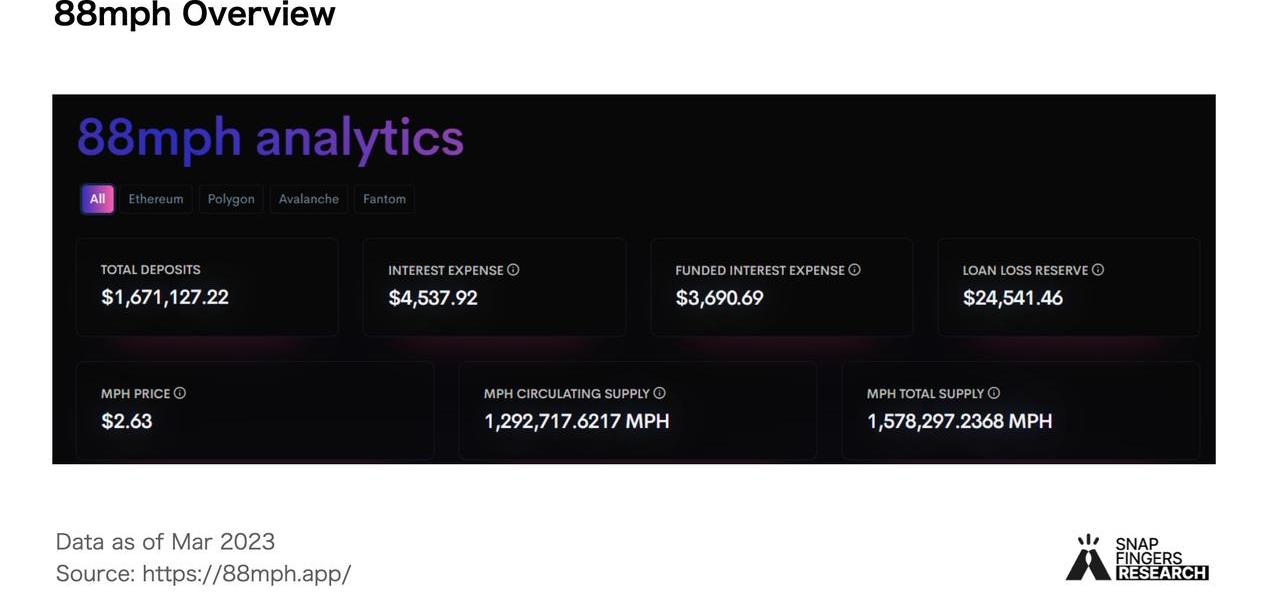The image size is (1280, 603).
Task: Select the All networks filter
Action: pos(97,199)
